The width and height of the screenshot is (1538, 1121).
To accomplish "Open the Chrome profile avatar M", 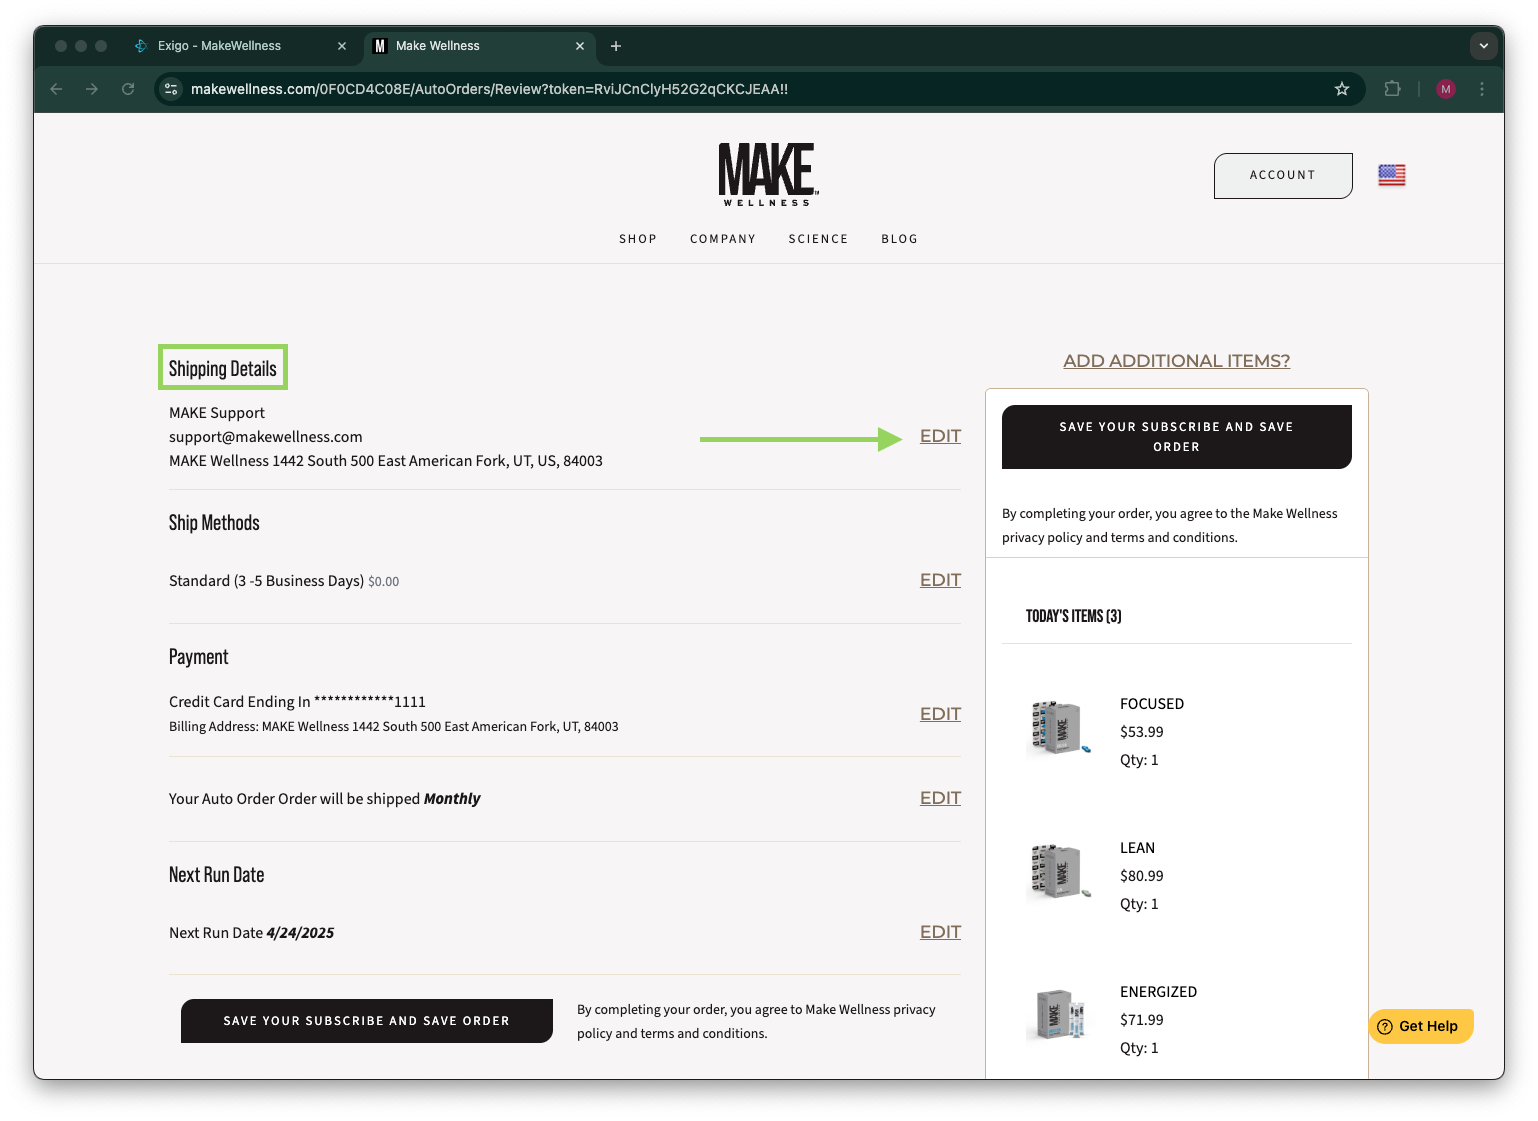I will 1445,89.
